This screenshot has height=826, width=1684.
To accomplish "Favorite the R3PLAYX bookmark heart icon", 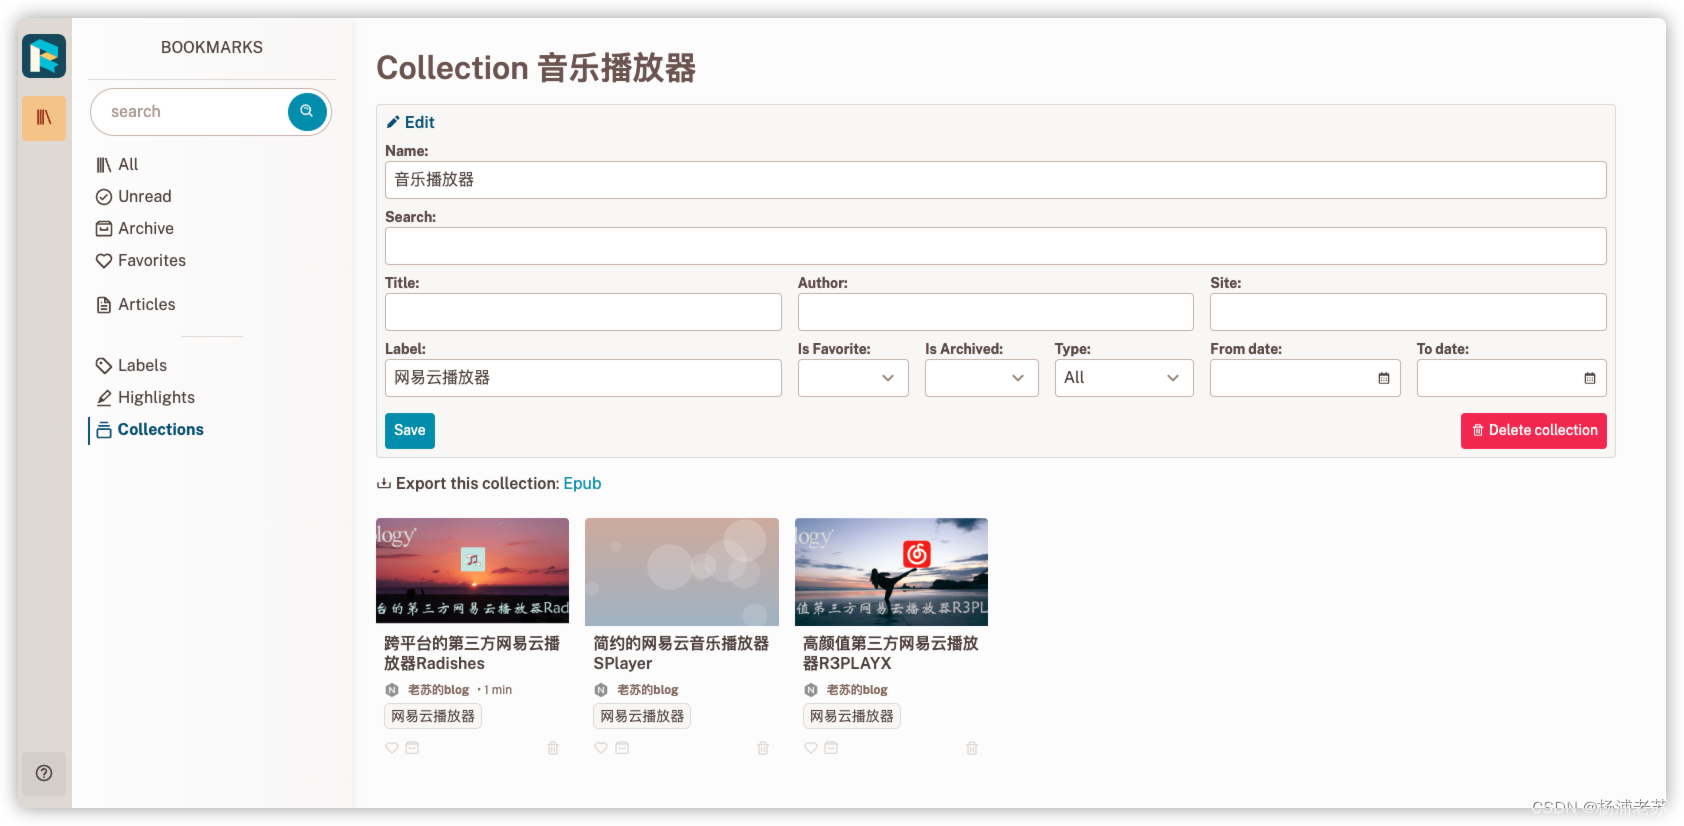I will (x=811, y=748).
